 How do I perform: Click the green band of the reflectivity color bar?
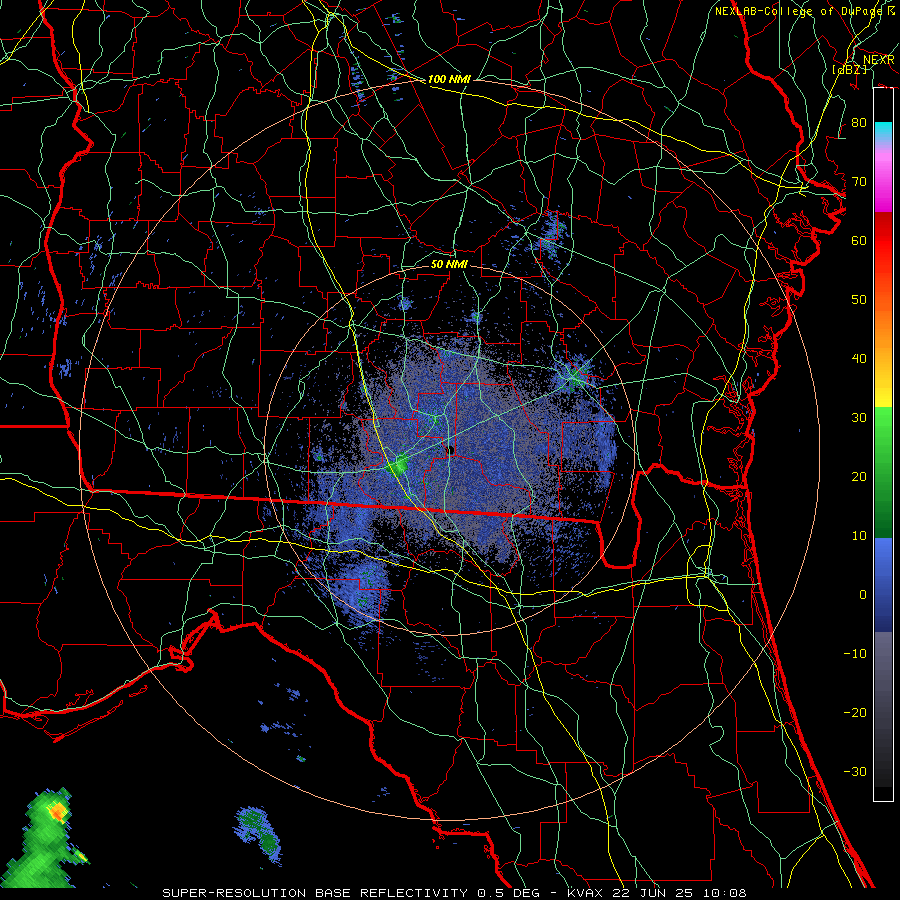point(883,472)
